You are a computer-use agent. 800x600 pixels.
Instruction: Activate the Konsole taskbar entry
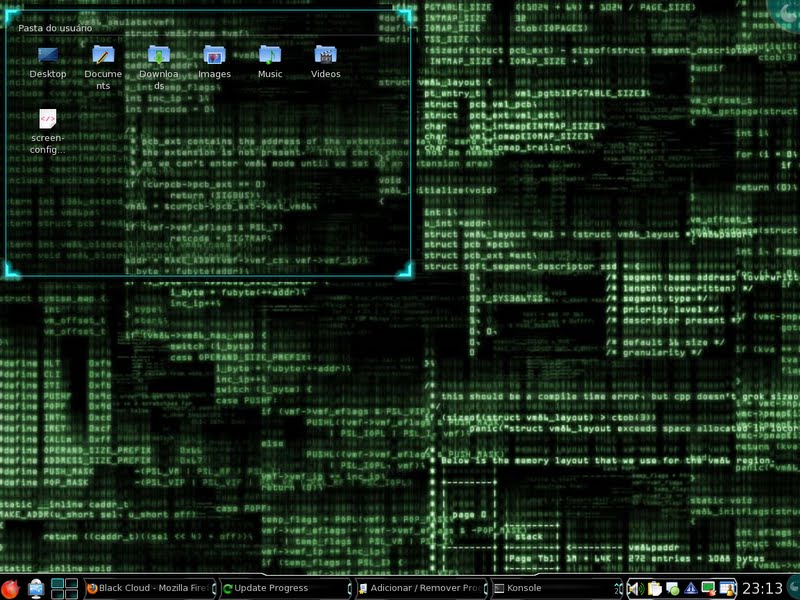pos(556,588)
